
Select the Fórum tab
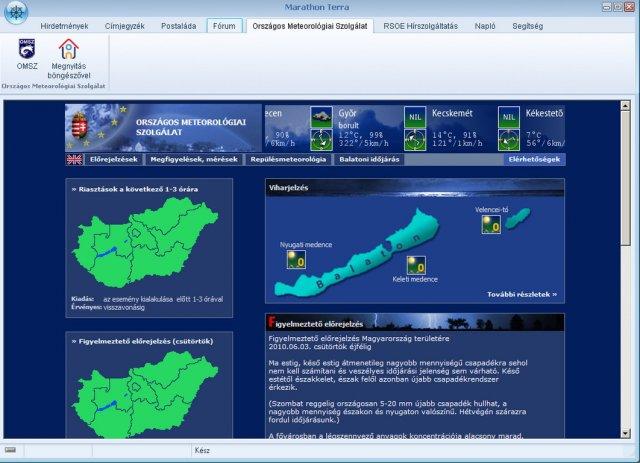pyautogui.click(x=223, y=25)
